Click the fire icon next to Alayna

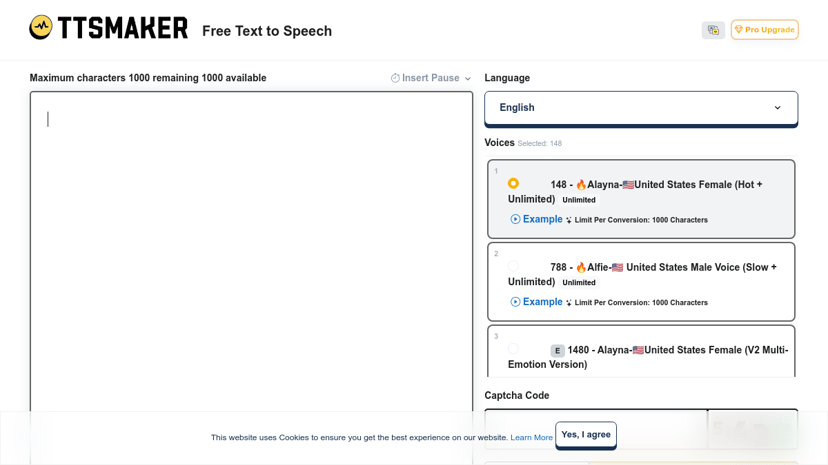[x=581, y=185]
